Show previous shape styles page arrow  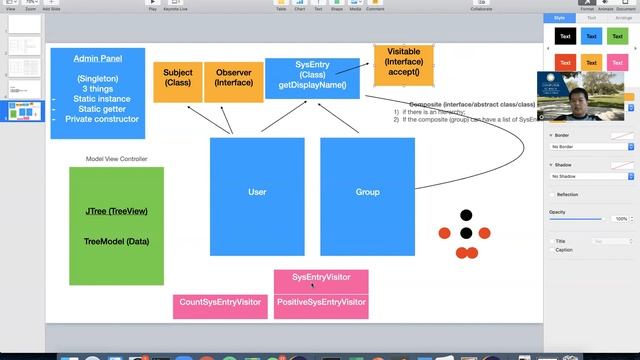[548, 49]
